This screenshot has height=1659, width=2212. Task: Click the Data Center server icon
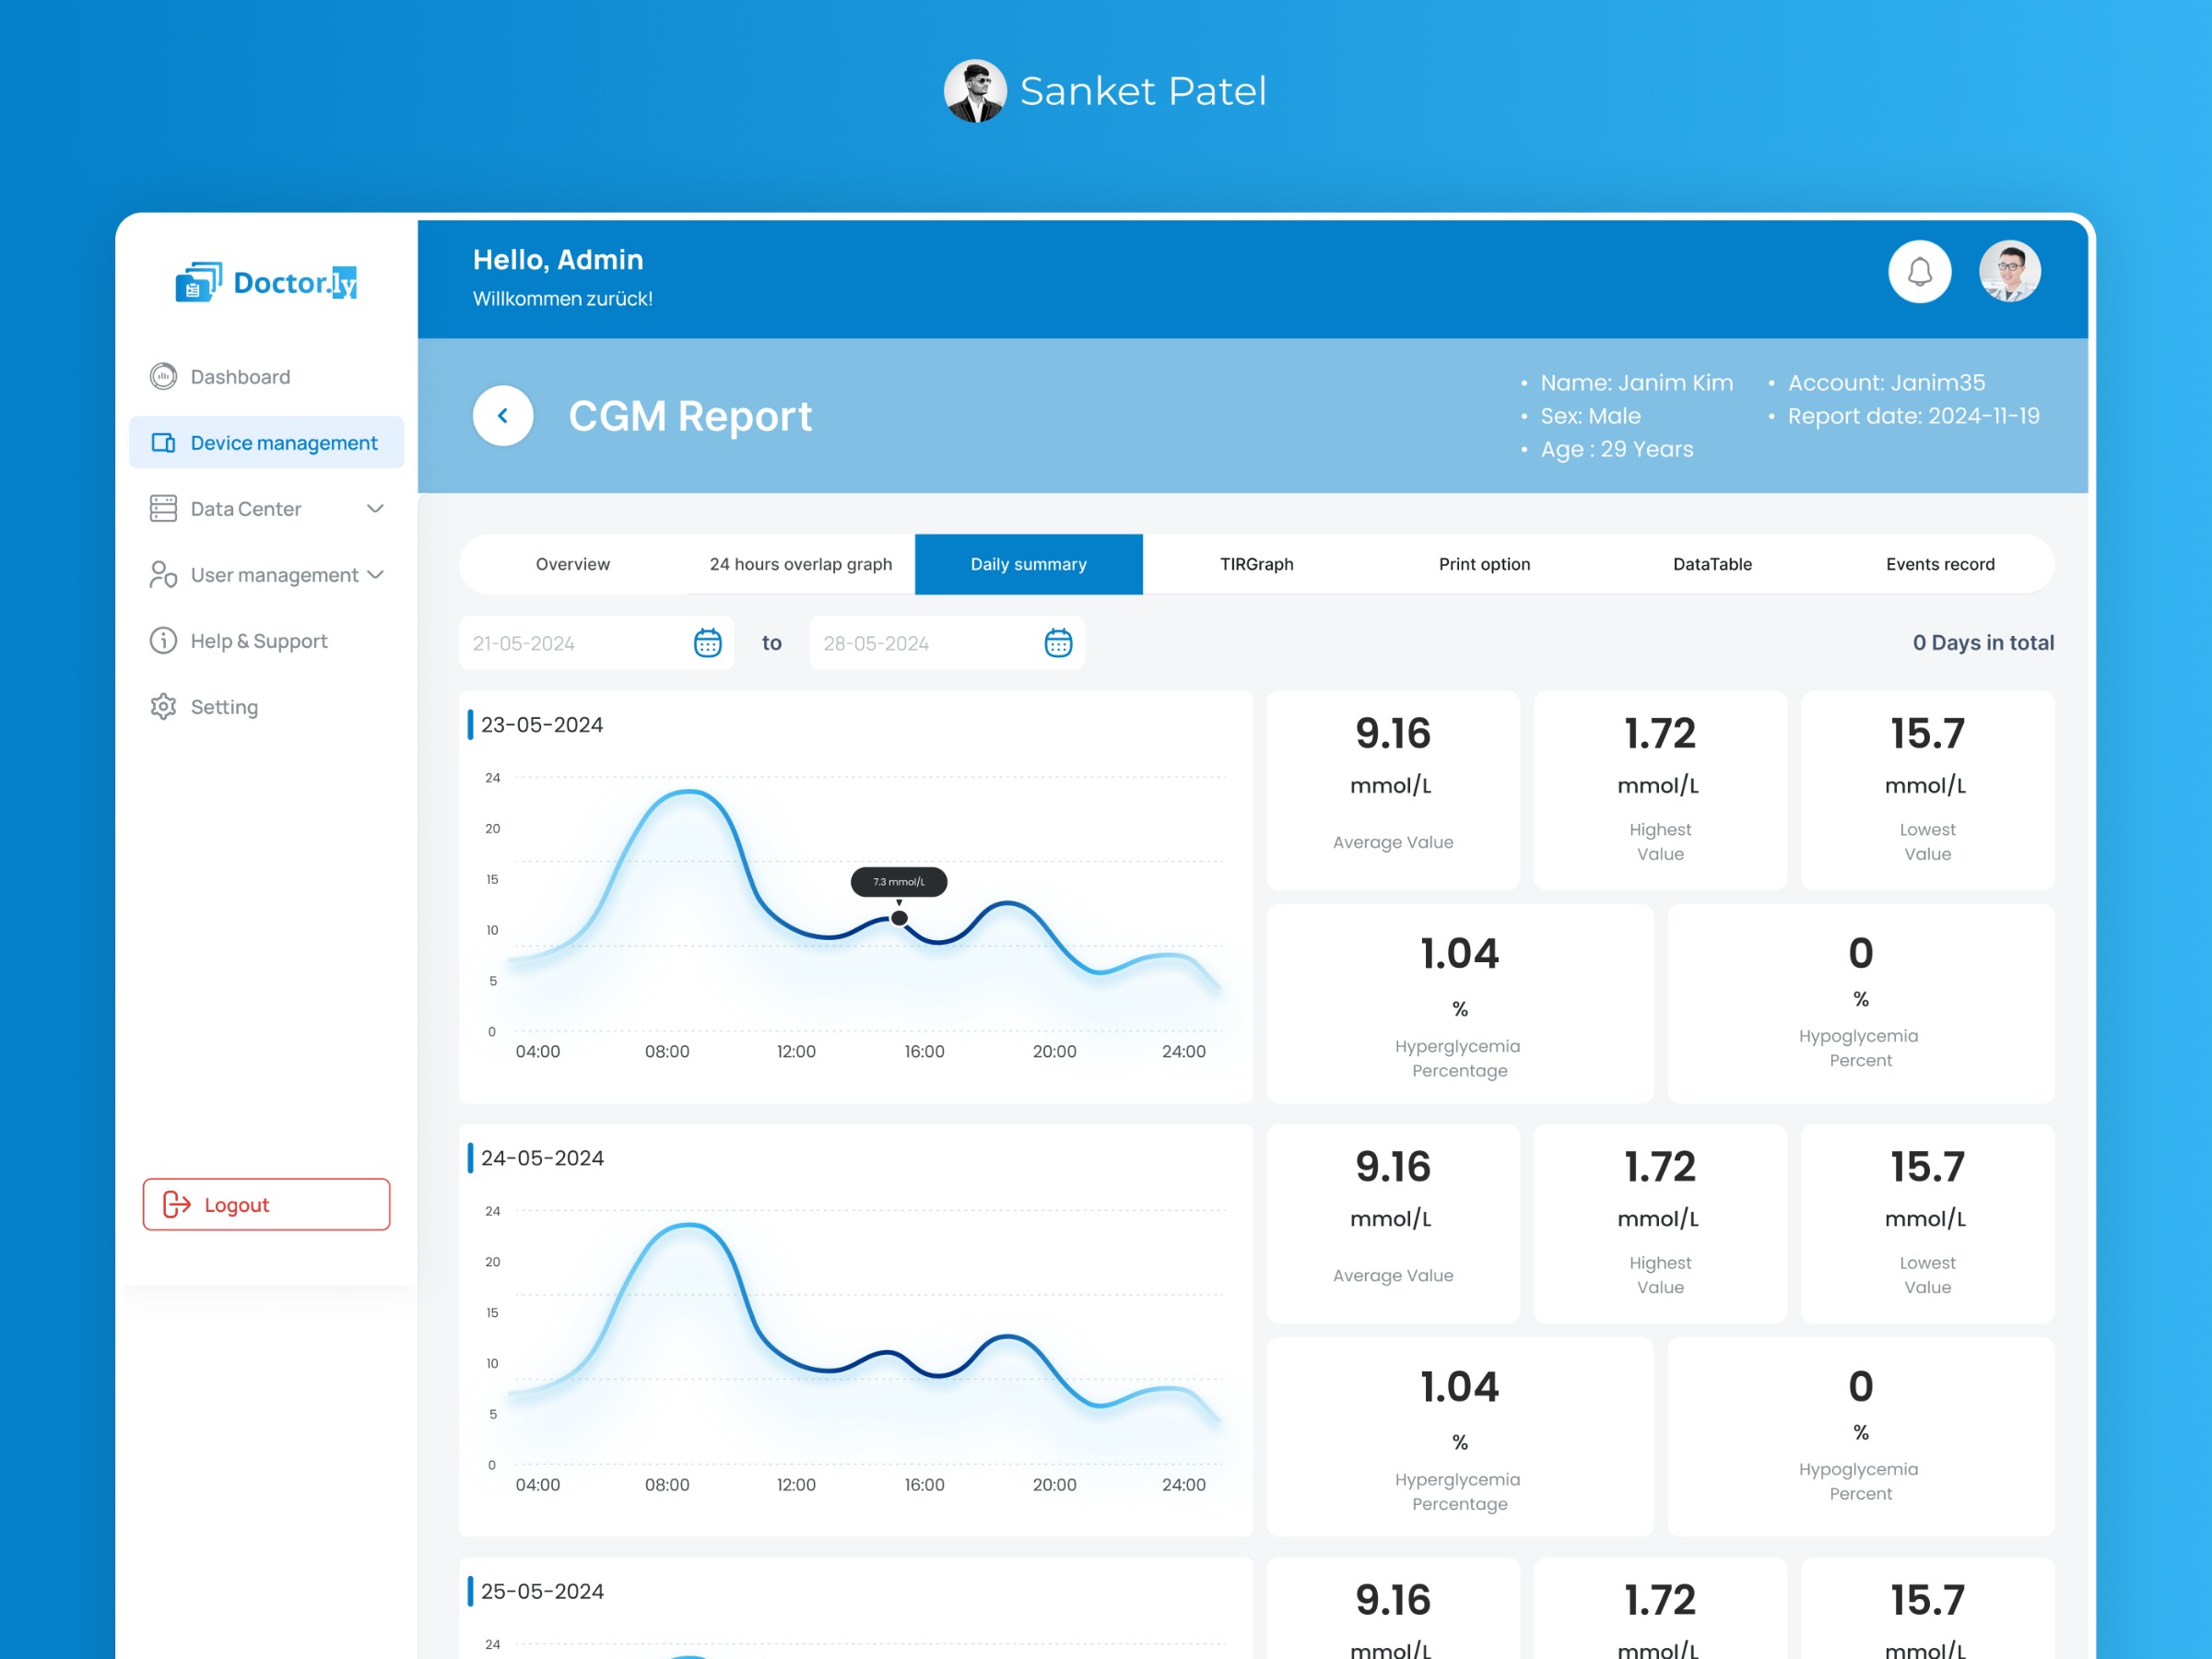pos(163,508)
